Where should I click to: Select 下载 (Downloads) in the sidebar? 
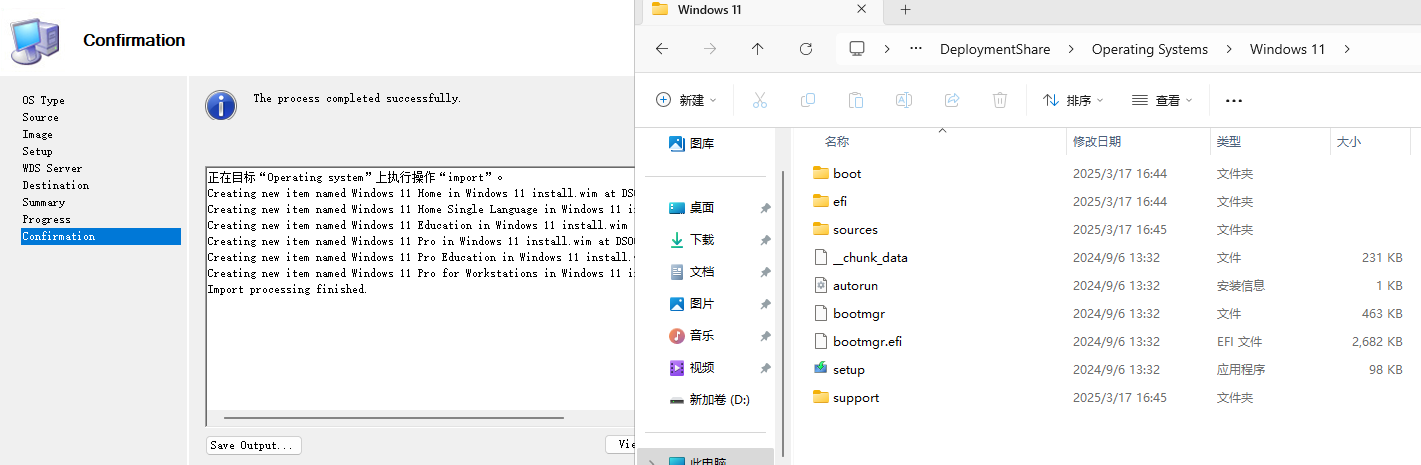tap(702, 240)
